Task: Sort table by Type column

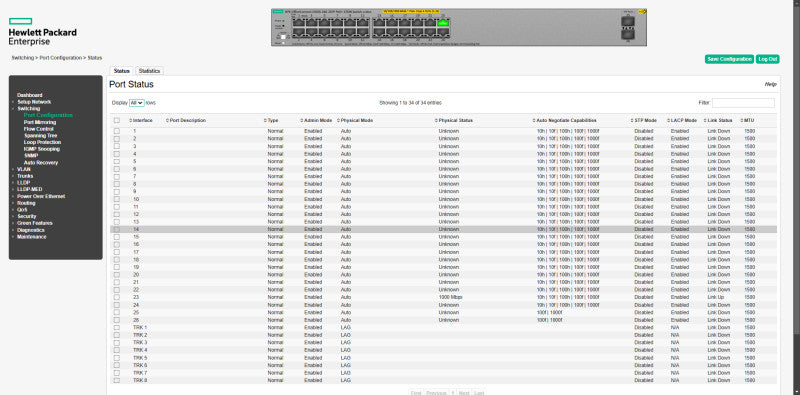Action: [x=272, y=120]
